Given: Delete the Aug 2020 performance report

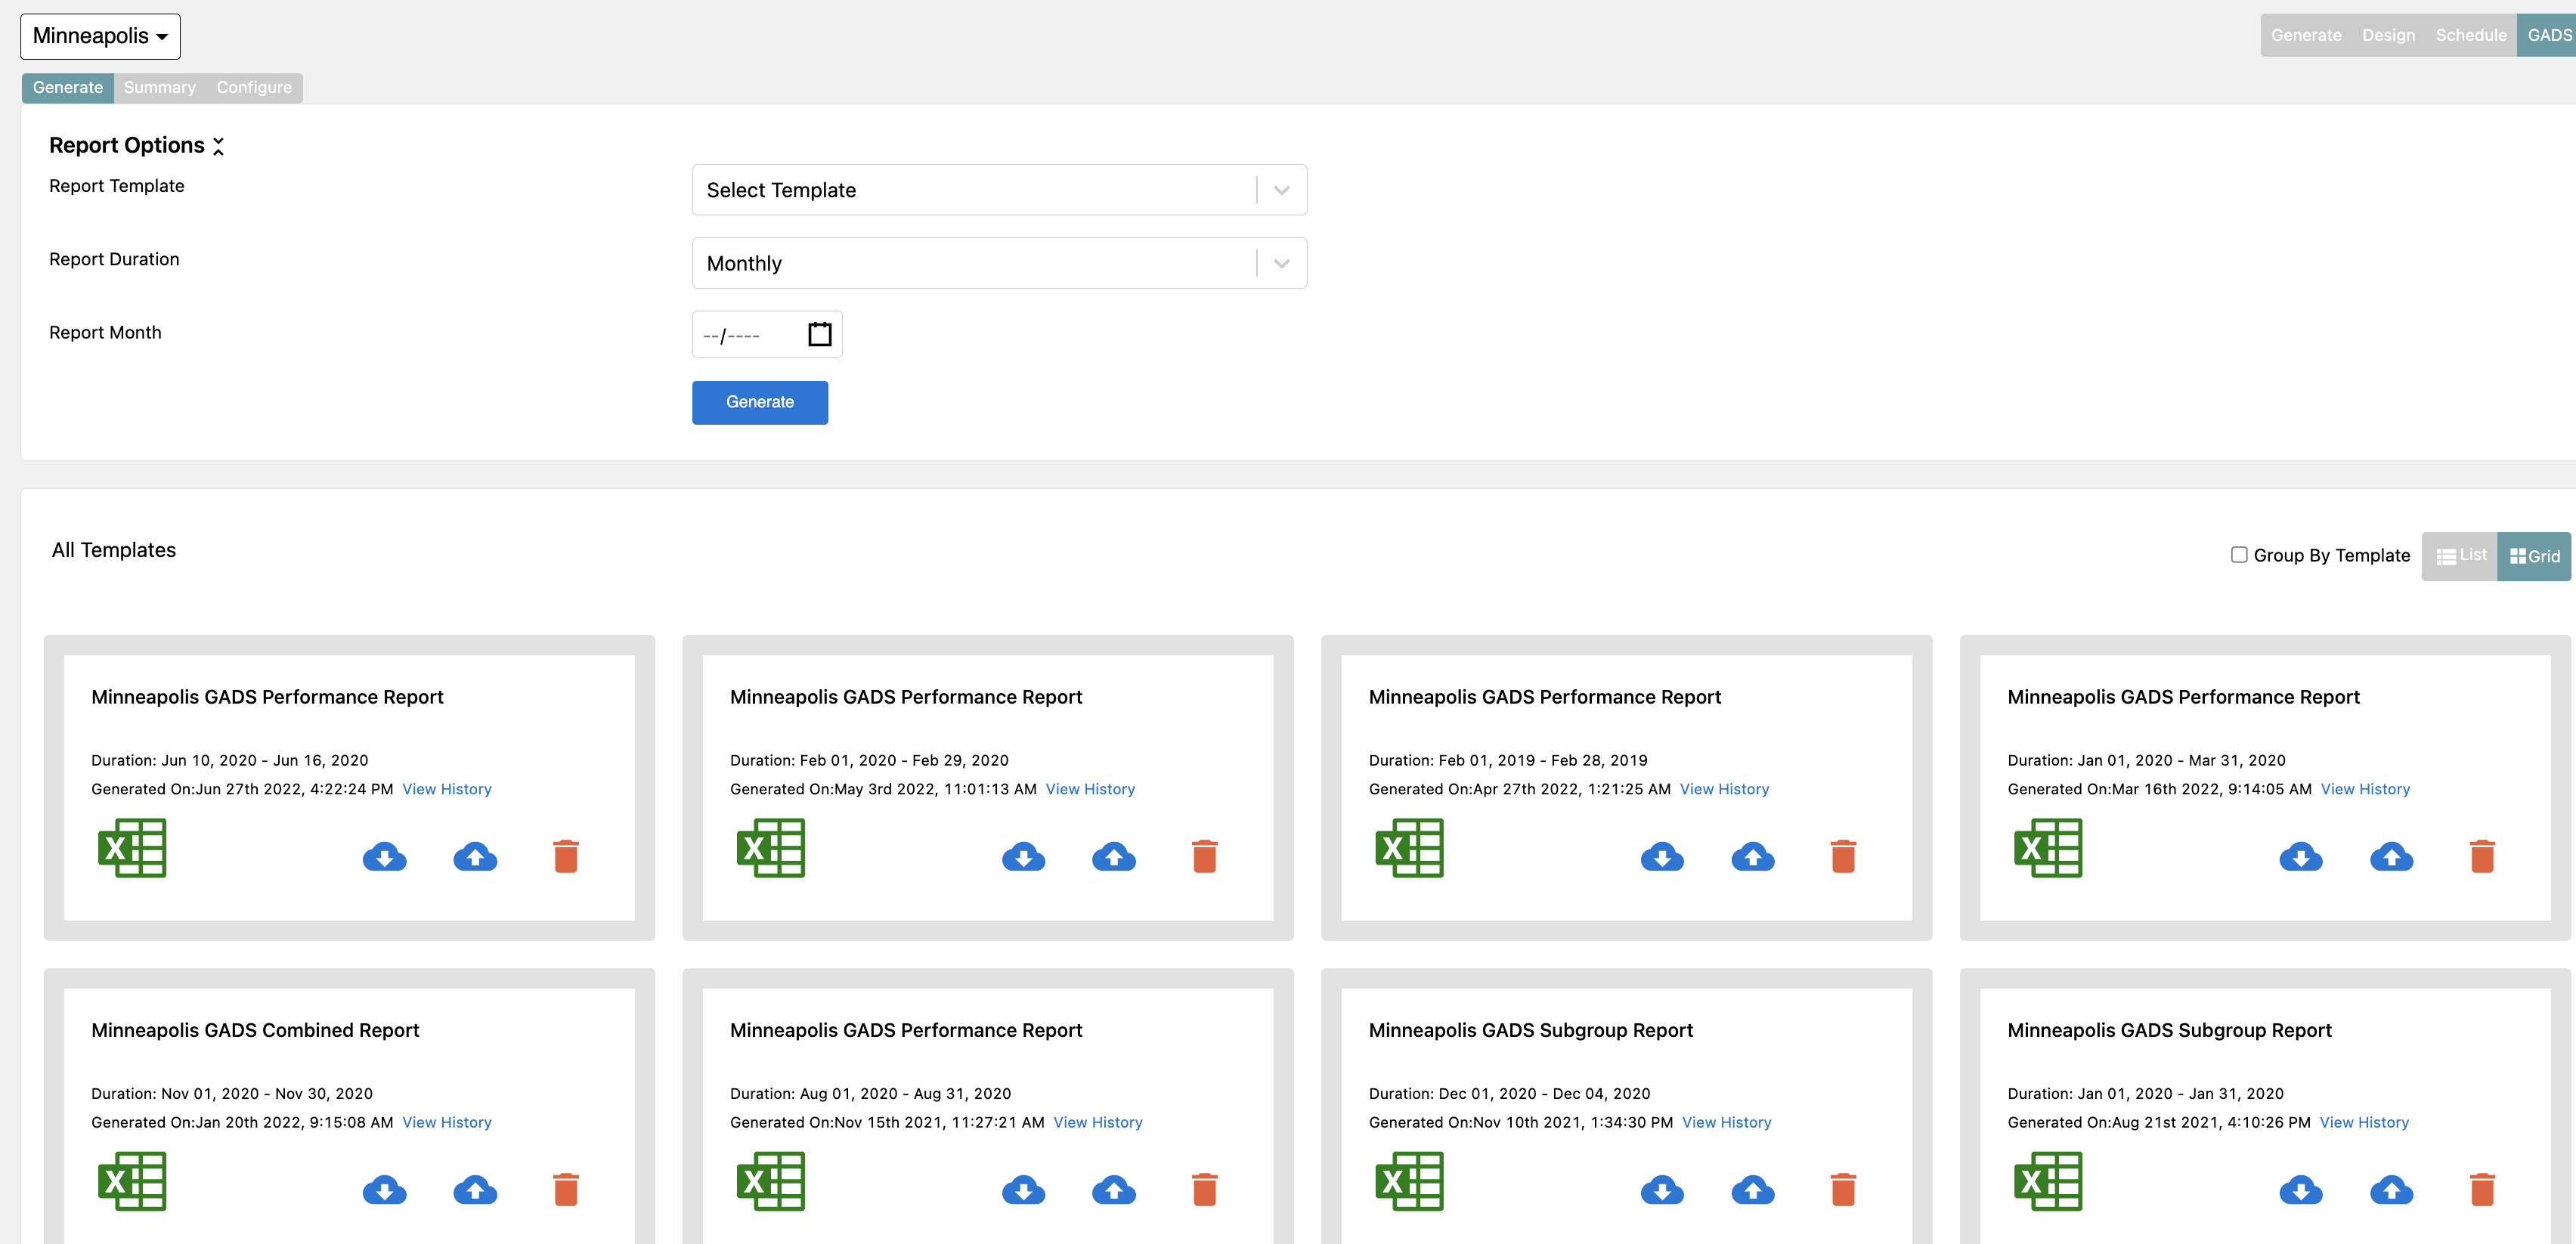Looking at the screenshot, I should 1204,1189.
